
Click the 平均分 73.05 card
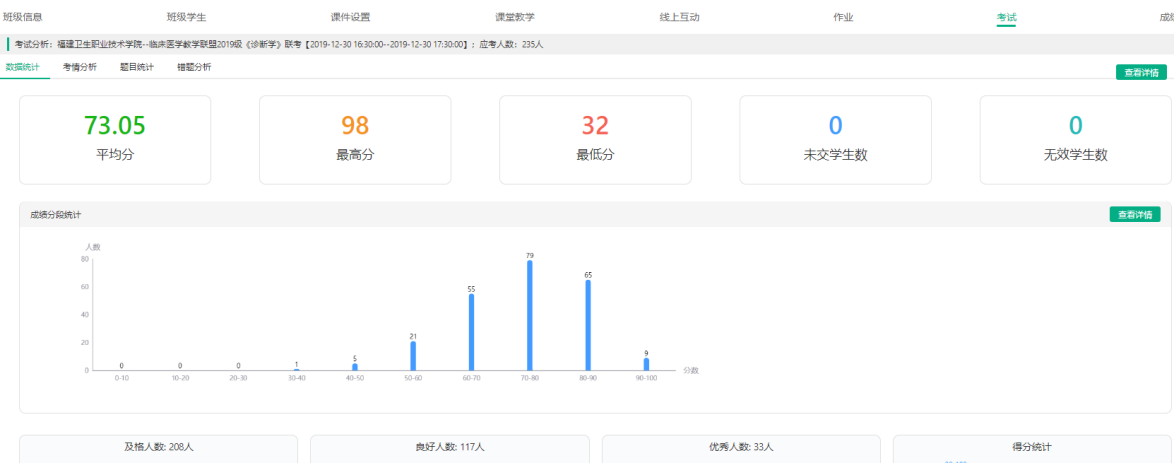(115, 140)
